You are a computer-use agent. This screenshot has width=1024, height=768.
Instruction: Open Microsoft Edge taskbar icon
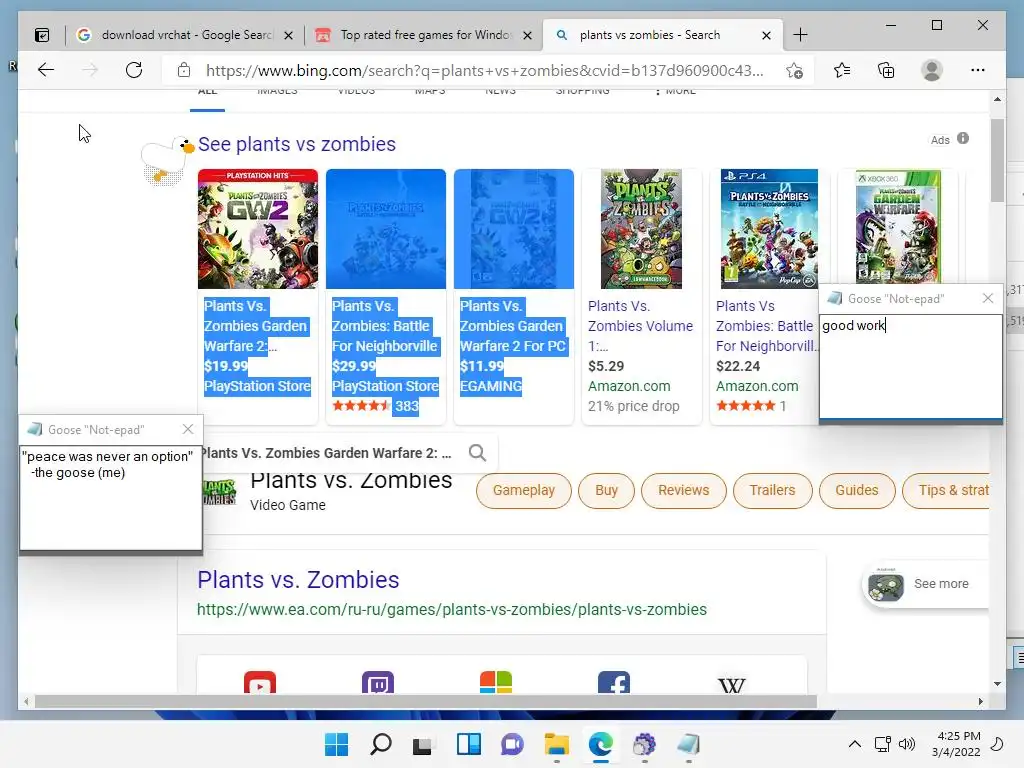click(601, 744)
